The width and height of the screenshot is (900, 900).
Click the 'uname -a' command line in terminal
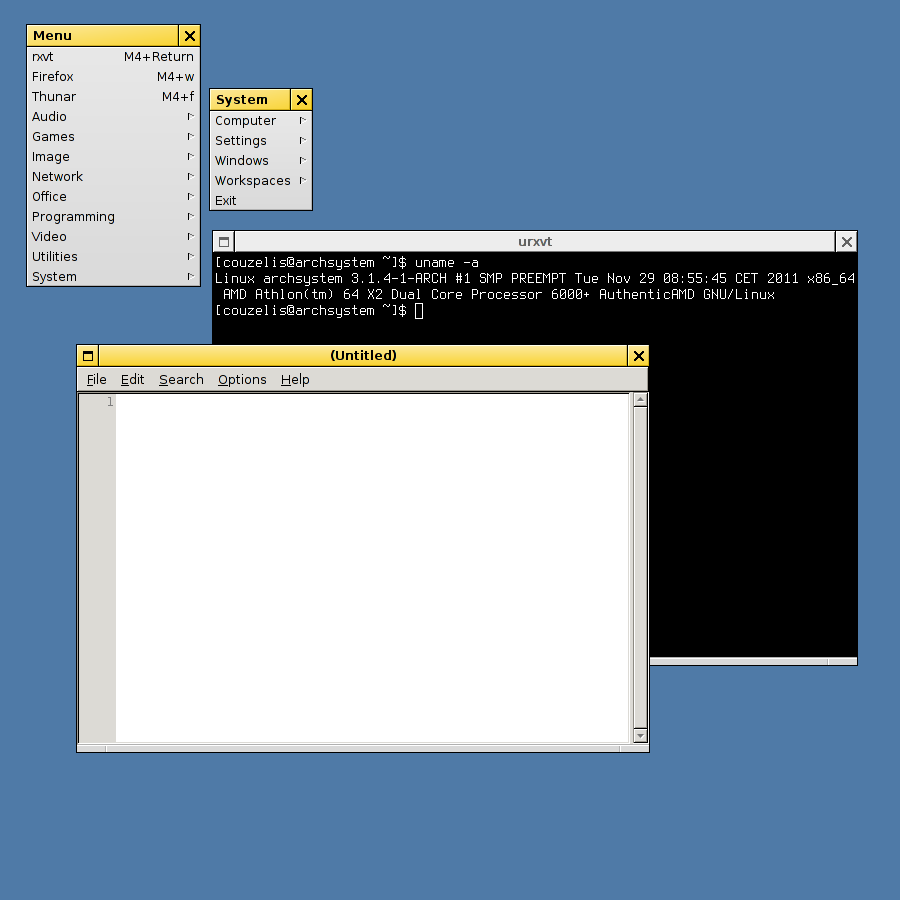click(x=347, y=262)
